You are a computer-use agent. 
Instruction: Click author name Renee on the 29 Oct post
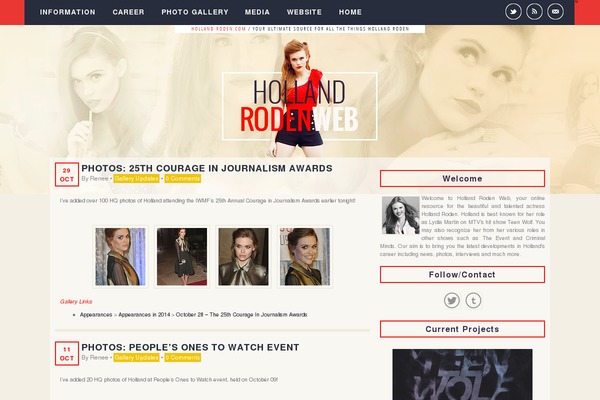99,179
